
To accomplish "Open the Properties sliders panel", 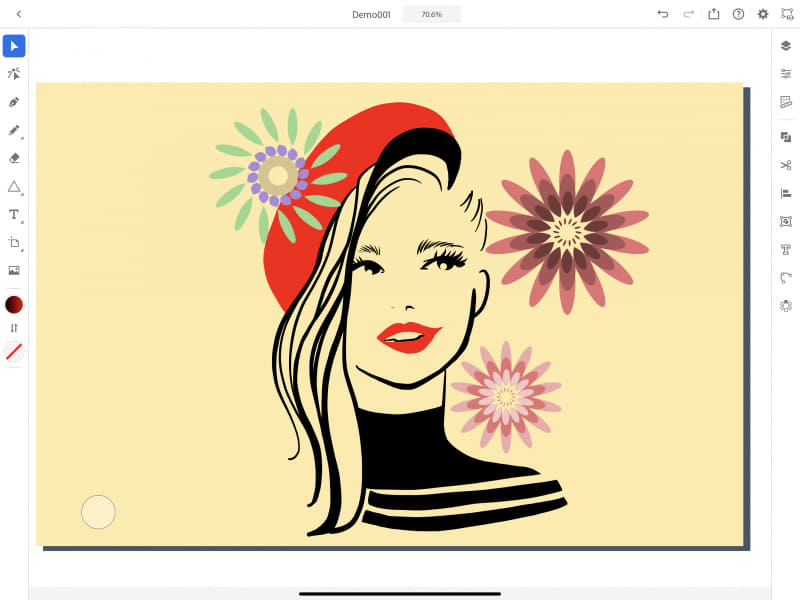I will 786,74.
